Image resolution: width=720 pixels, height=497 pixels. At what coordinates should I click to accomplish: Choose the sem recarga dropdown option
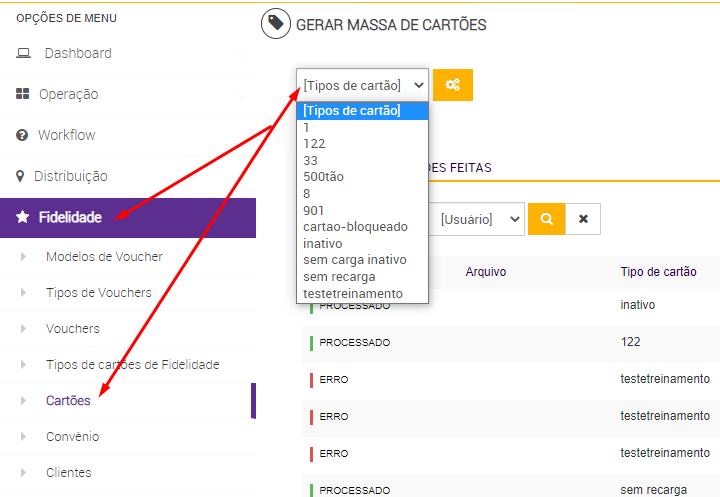[362, 277]
